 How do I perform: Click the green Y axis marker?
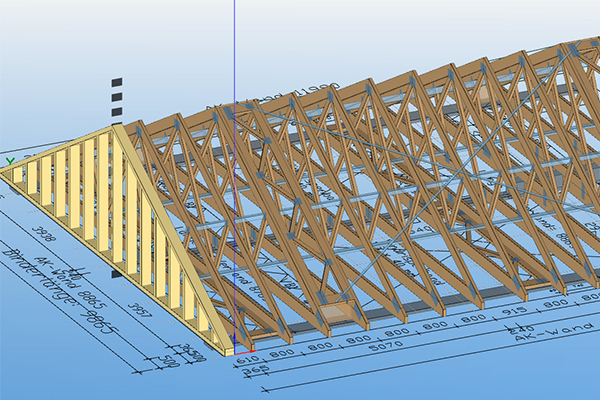pos(9,160)
